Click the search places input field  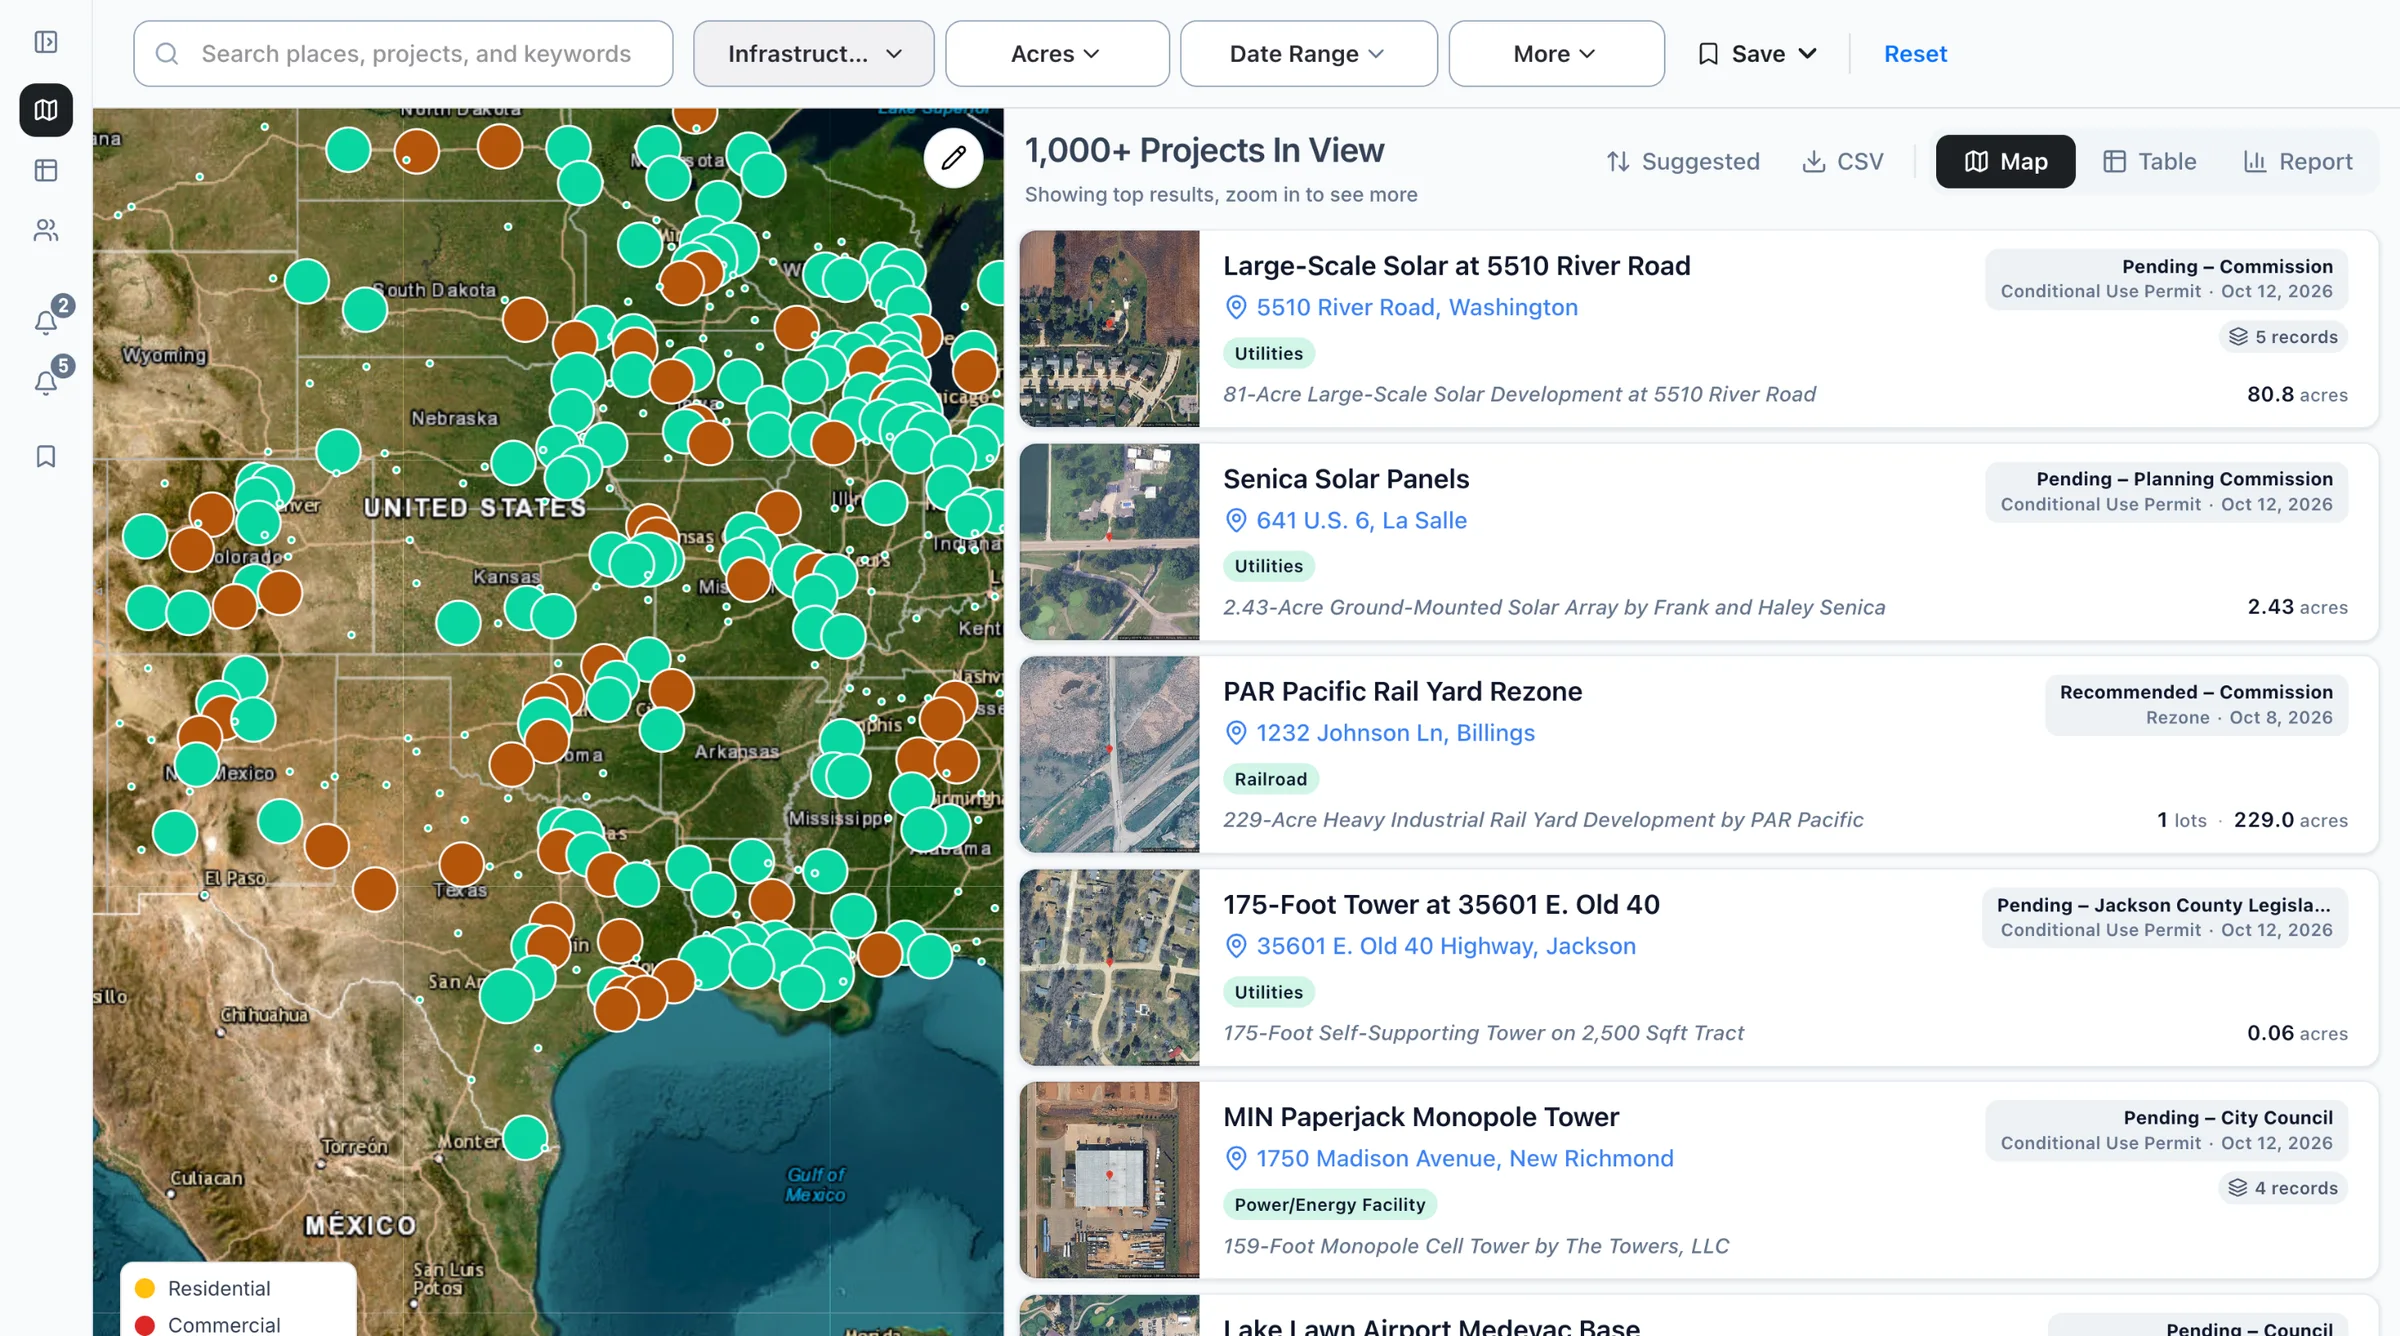pos(403,54)
